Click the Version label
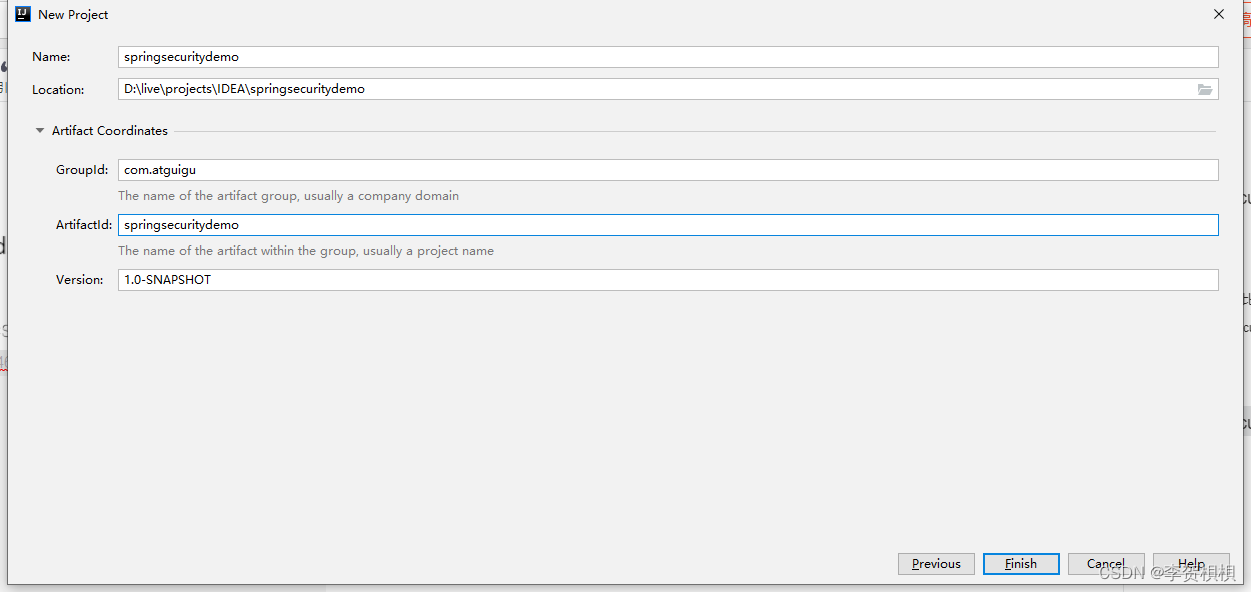 click(x=80, y=280)
